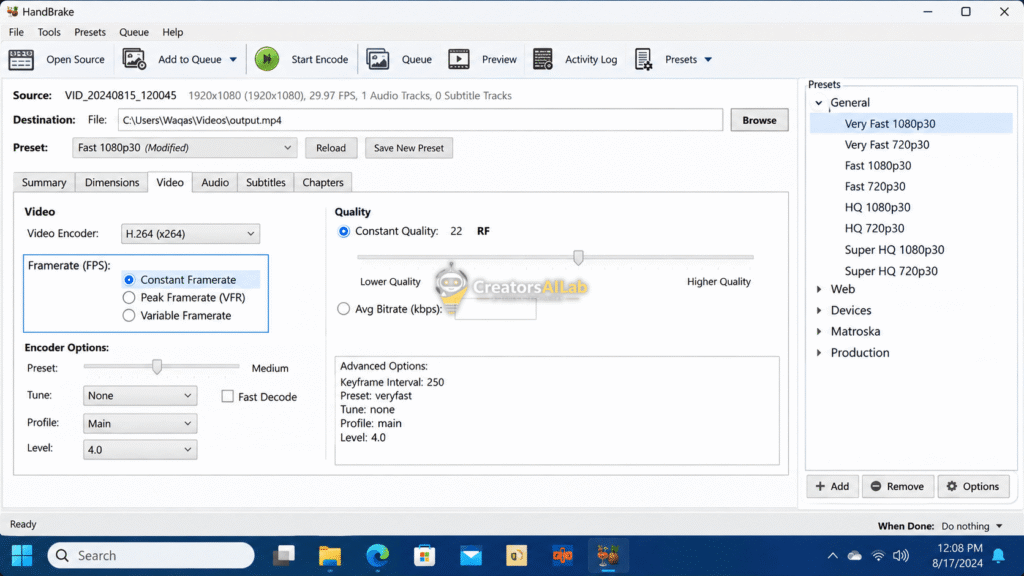Screen dimensions: 1024x576
Task: Click the Presets toolbar icon
Action: (x=643, y=59)
